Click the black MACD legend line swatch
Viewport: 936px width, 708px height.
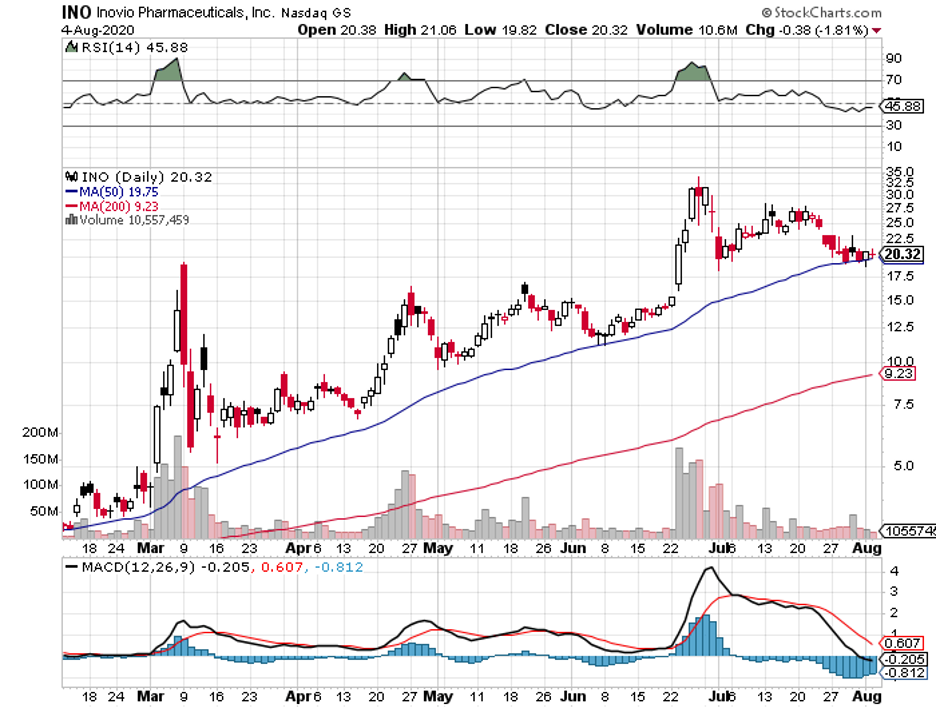(x=71, y=567)
